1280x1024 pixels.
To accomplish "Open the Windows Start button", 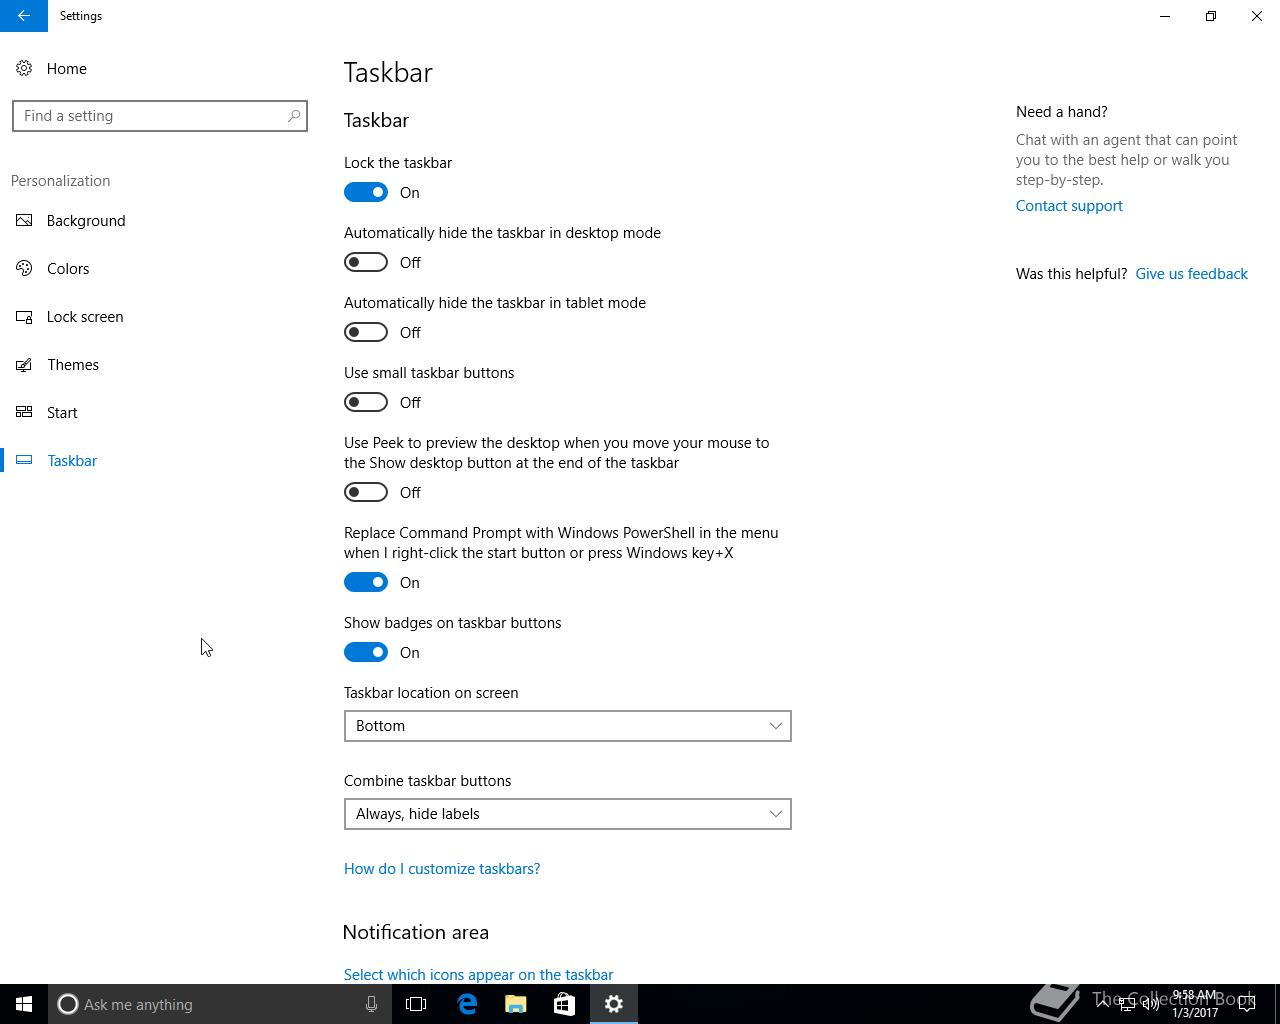I will 24,1004.
